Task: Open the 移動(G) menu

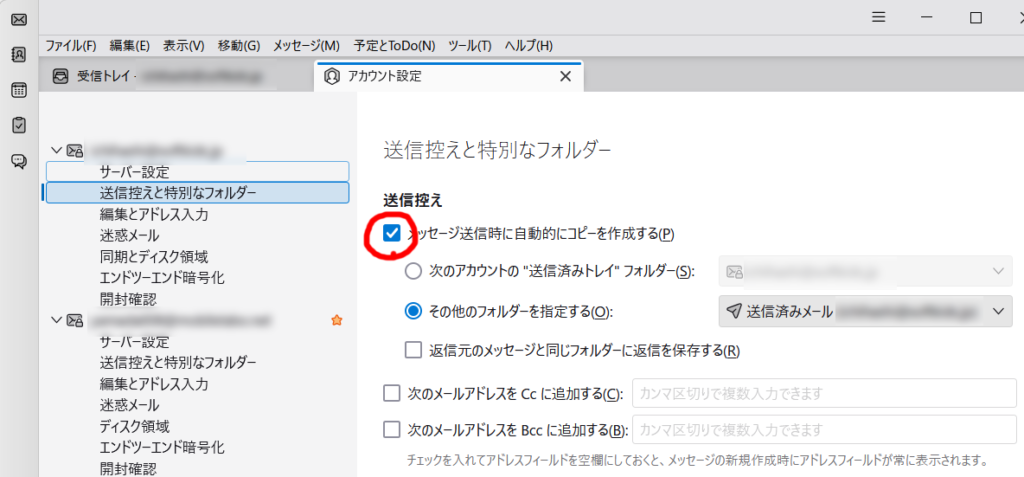Action: [238, 46]
